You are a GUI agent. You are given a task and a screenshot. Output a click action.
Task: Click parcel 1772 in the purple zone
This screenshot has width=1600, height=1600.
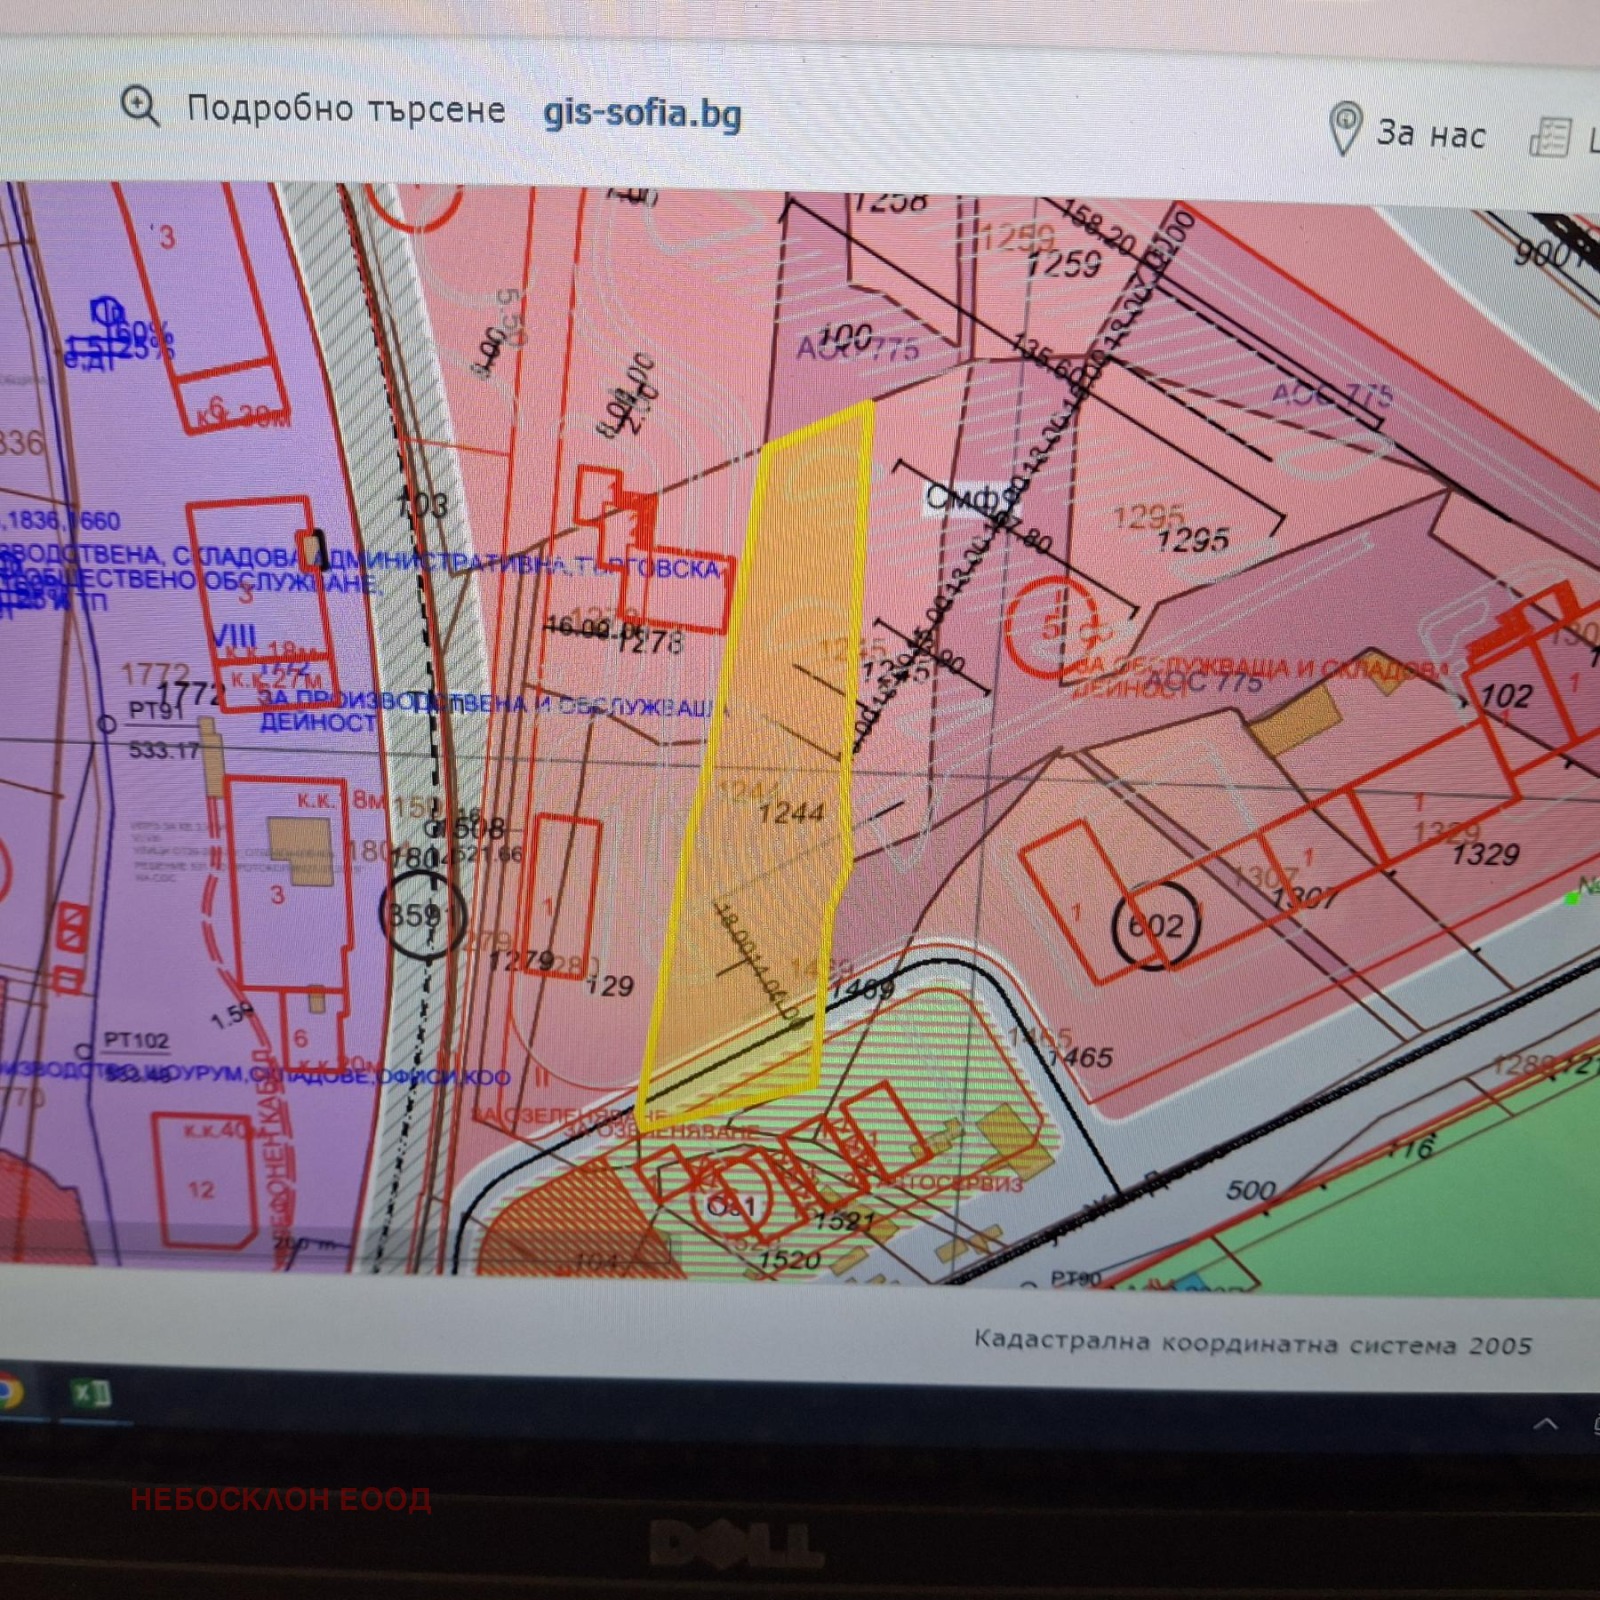pos(188,692)
